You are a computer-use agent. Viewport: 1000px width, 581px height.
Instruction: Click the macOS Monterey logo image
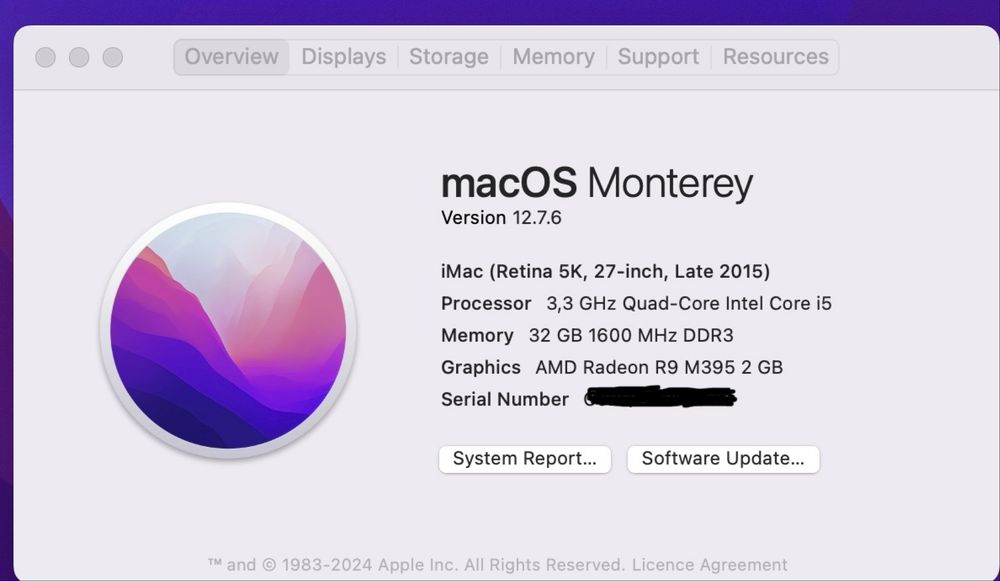(228, 330)
